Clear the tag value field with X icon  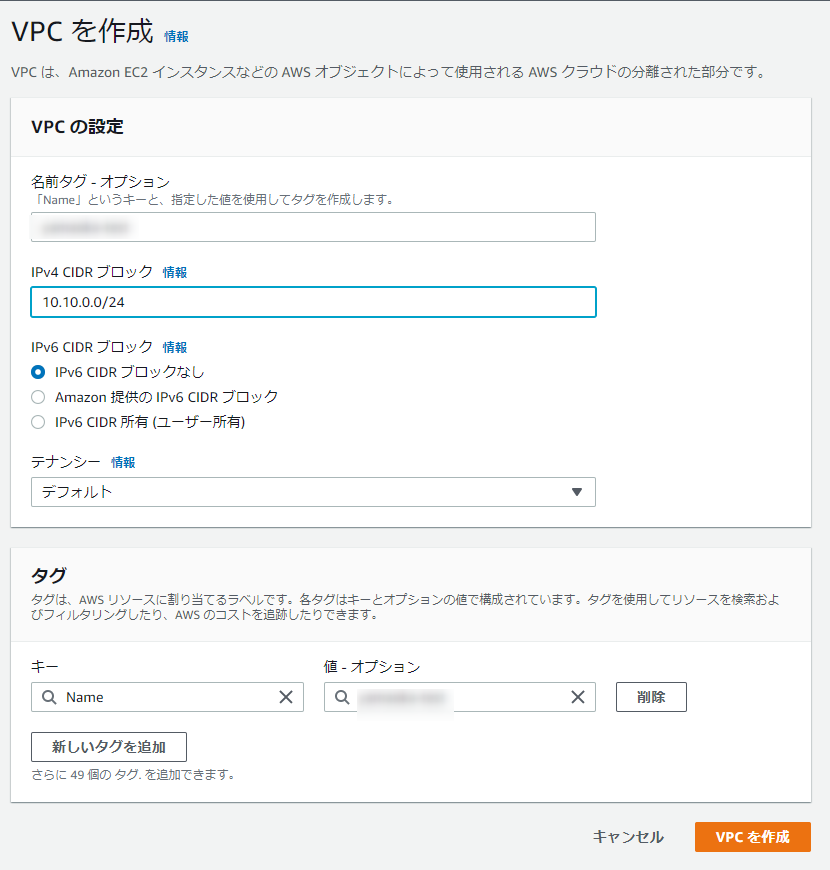pos(578,697)
